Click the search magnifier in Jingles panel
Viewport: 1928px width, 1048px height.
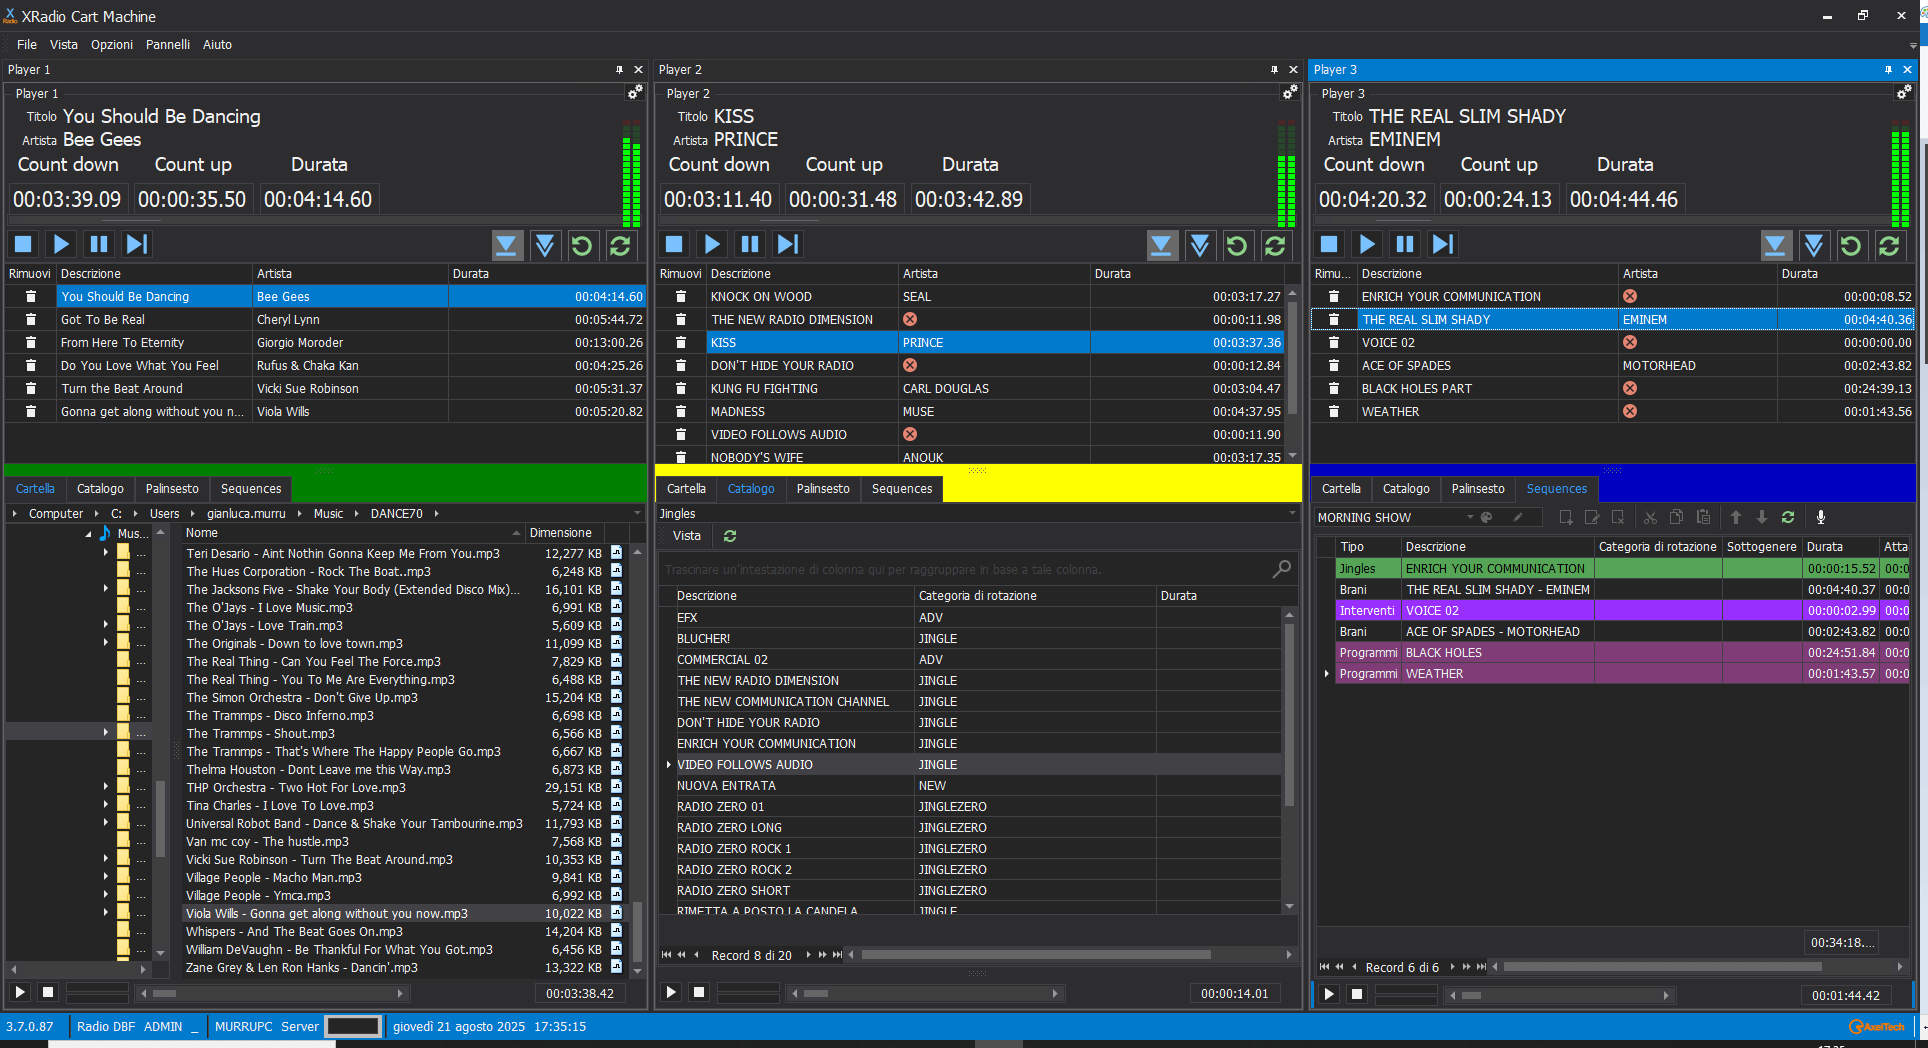[1281, 569]
